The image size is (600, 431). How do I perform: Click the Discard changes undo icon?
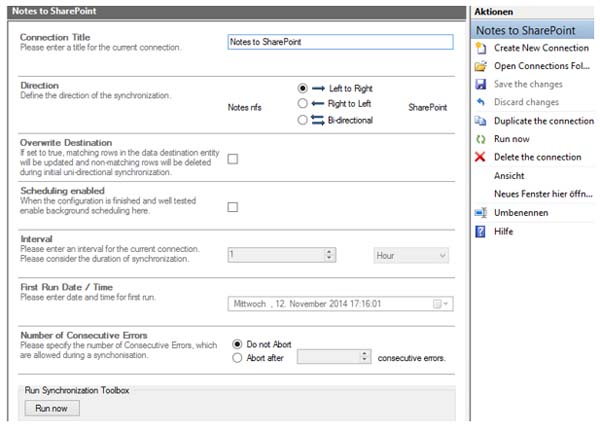pyautogui.click(x=481, y=102)
